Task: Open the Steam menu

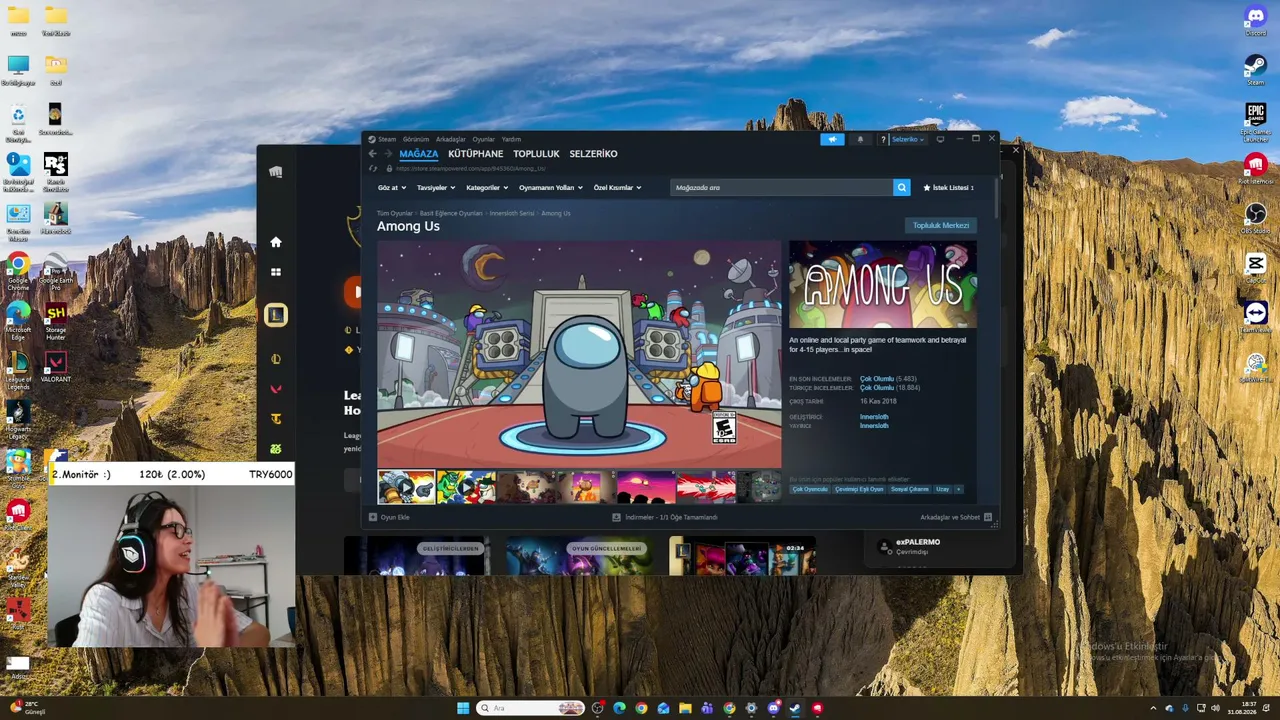Action: coord(386,139)
